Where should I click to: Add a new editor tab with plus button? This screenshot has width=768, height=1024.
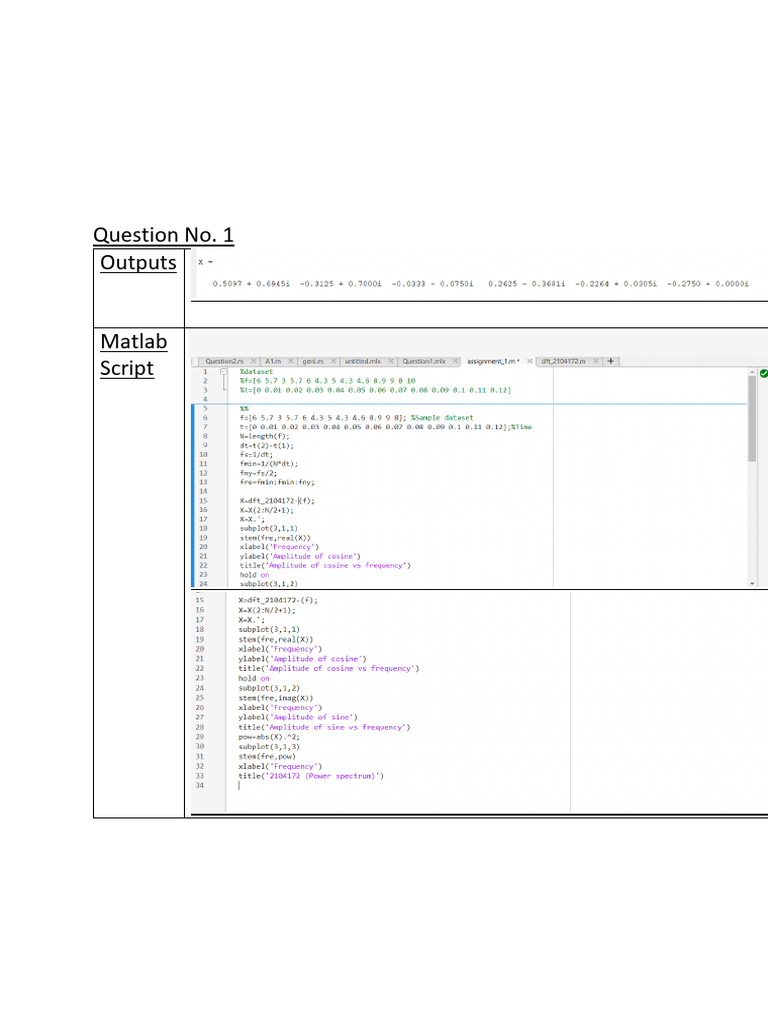[611, 361]
